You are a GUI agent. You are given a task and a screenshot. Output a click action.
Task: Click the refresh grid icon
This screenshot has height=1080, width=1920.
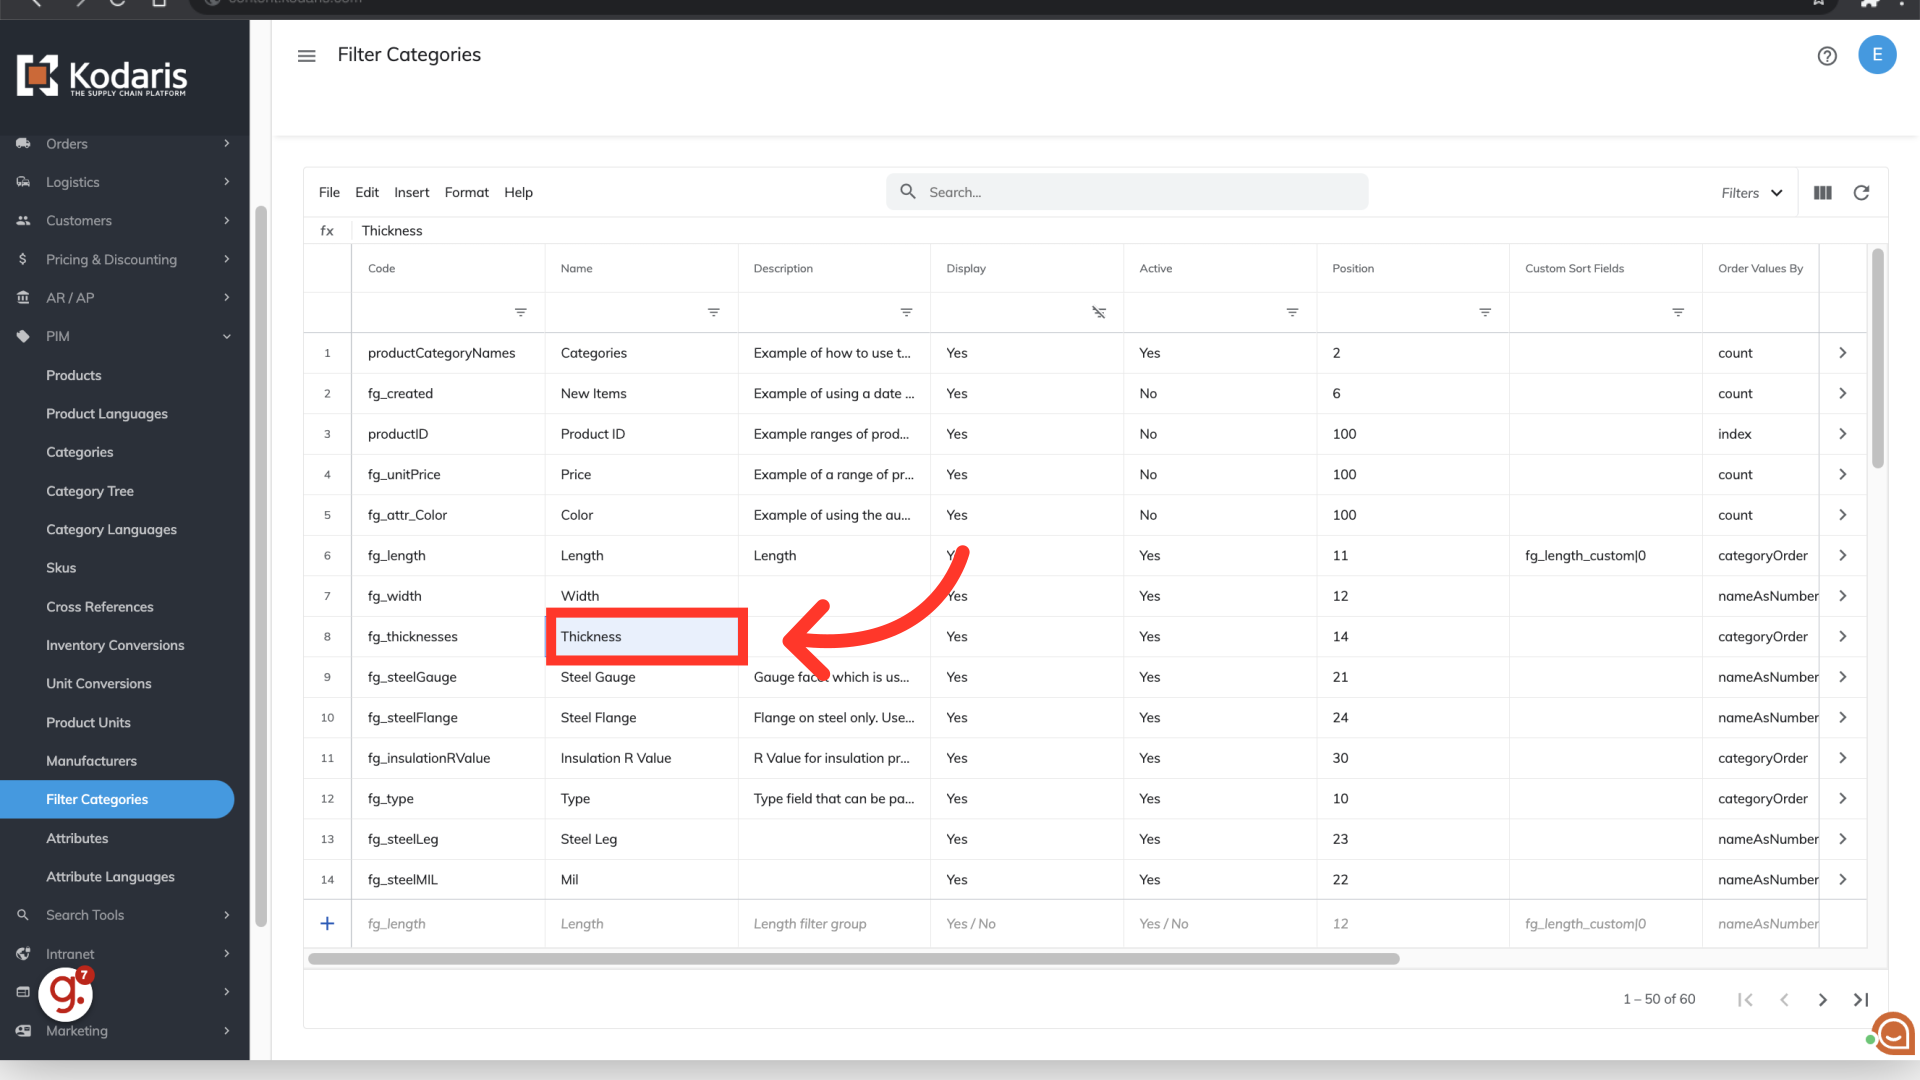(x=1861, y=193)
